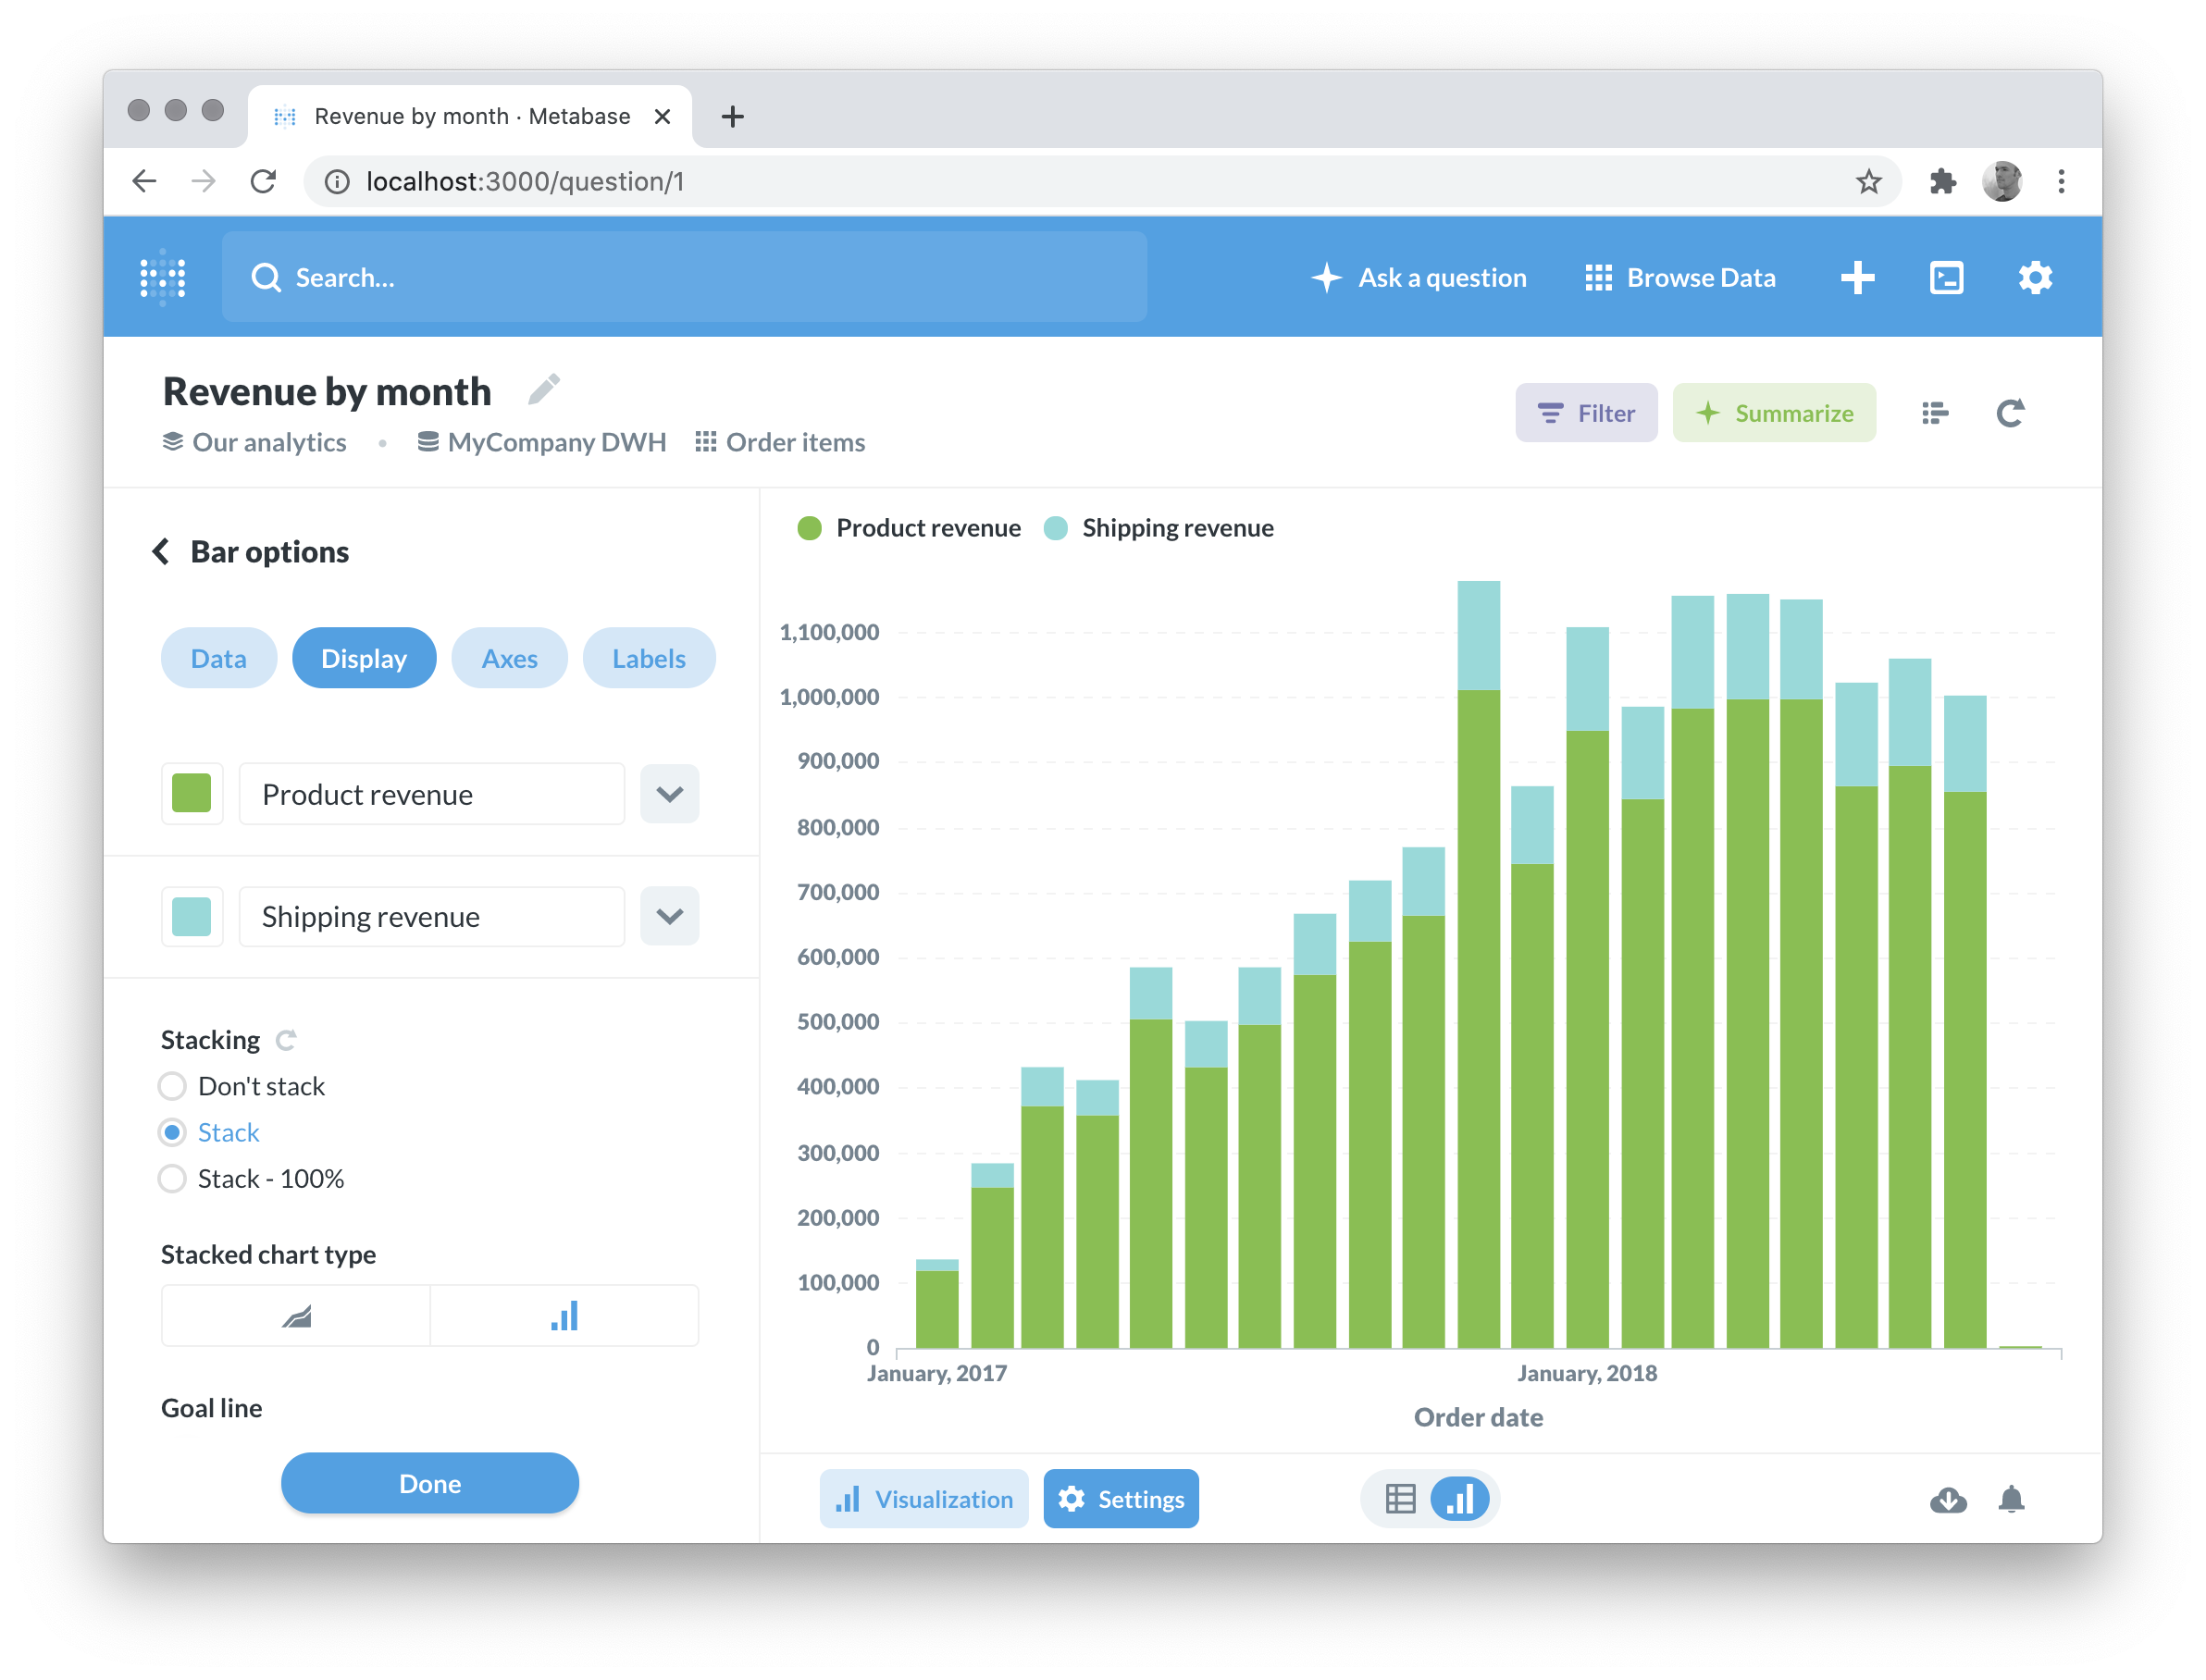This screenshot has height=1680, width=2206.
Task: Click the Summarize button
Action: (1773, 413)
